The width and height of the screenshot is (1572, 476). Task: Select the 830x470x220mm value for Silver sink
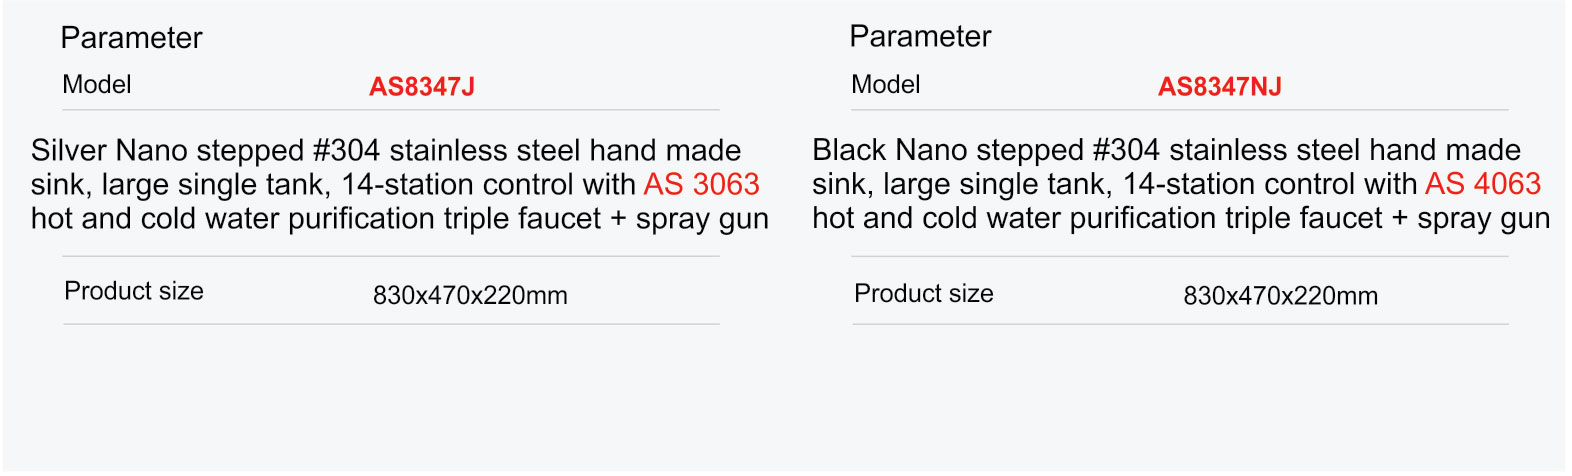(x=470, y=296)
